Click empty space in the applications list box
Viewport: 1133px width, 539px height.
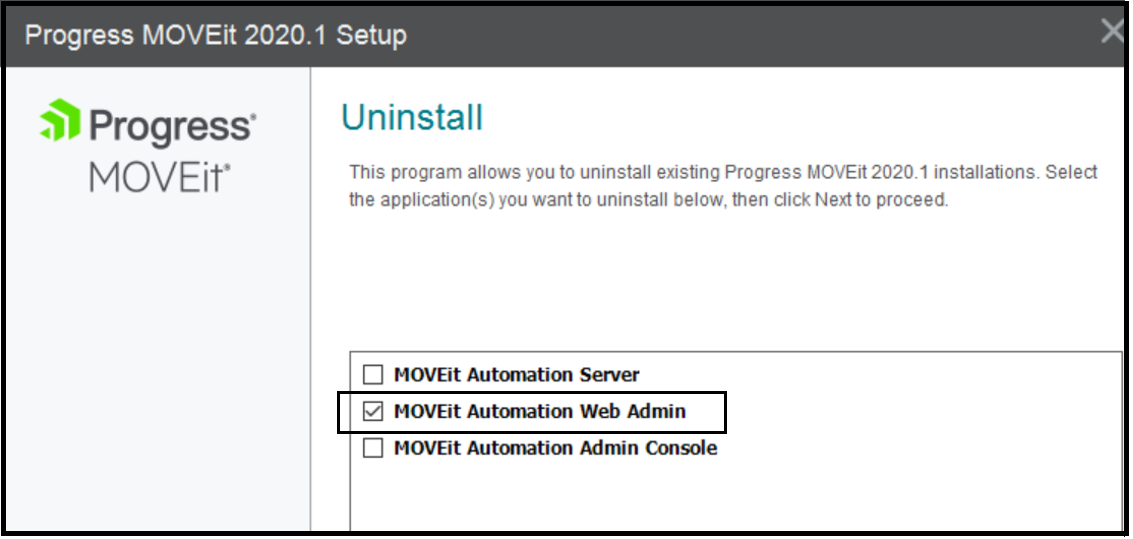(x=735, y=495)
